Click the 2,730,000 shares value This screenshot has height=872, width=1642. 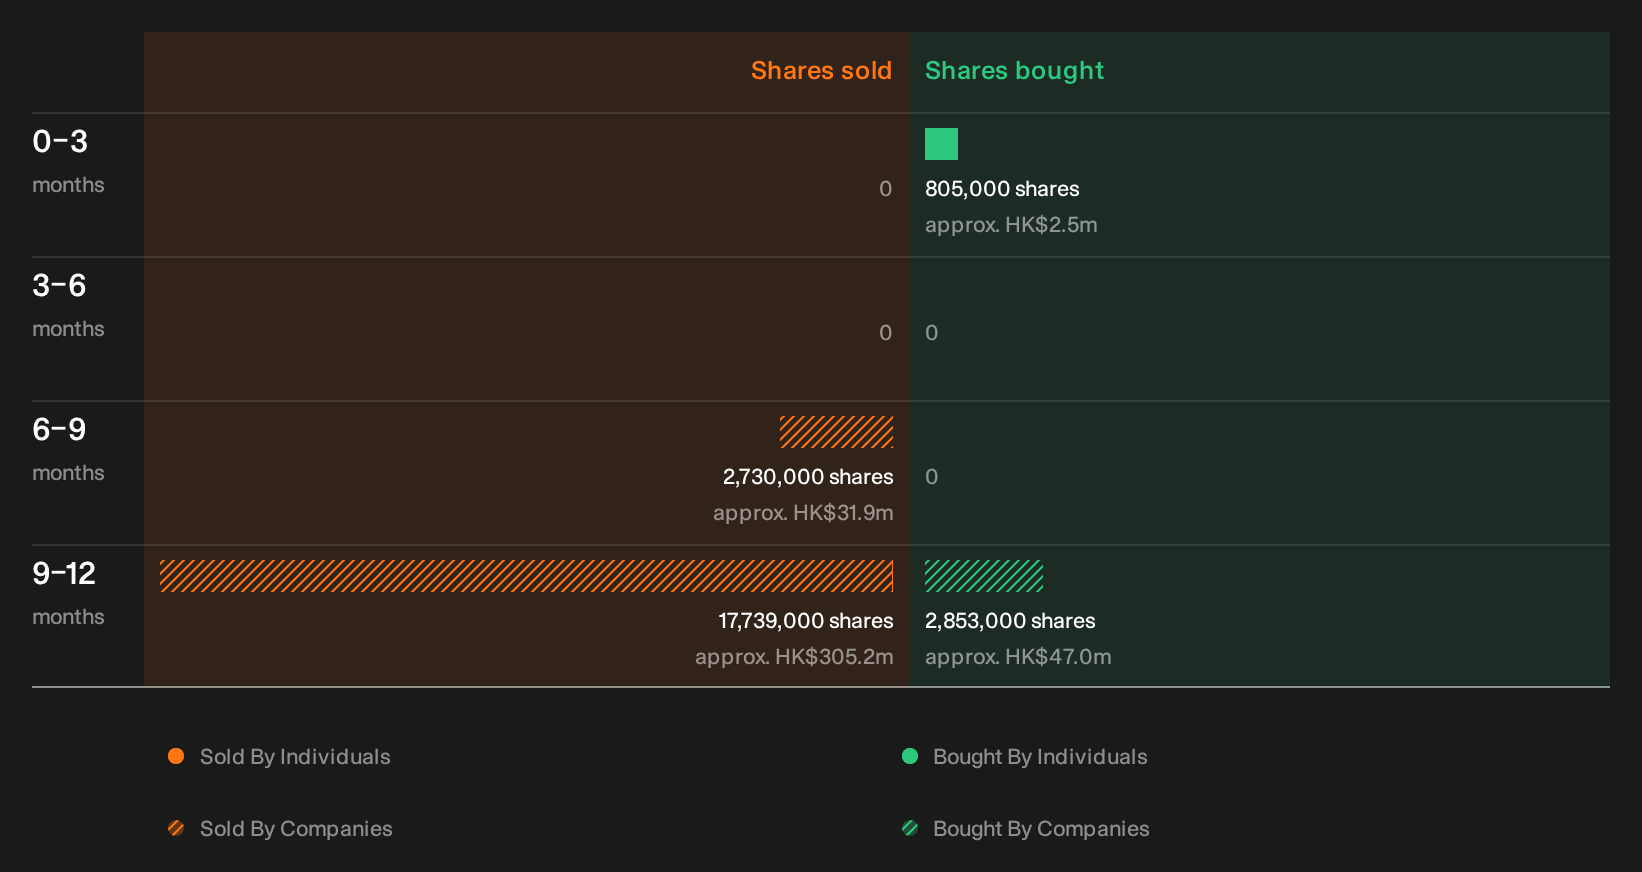pyautogui.click(x=808, y=477)
